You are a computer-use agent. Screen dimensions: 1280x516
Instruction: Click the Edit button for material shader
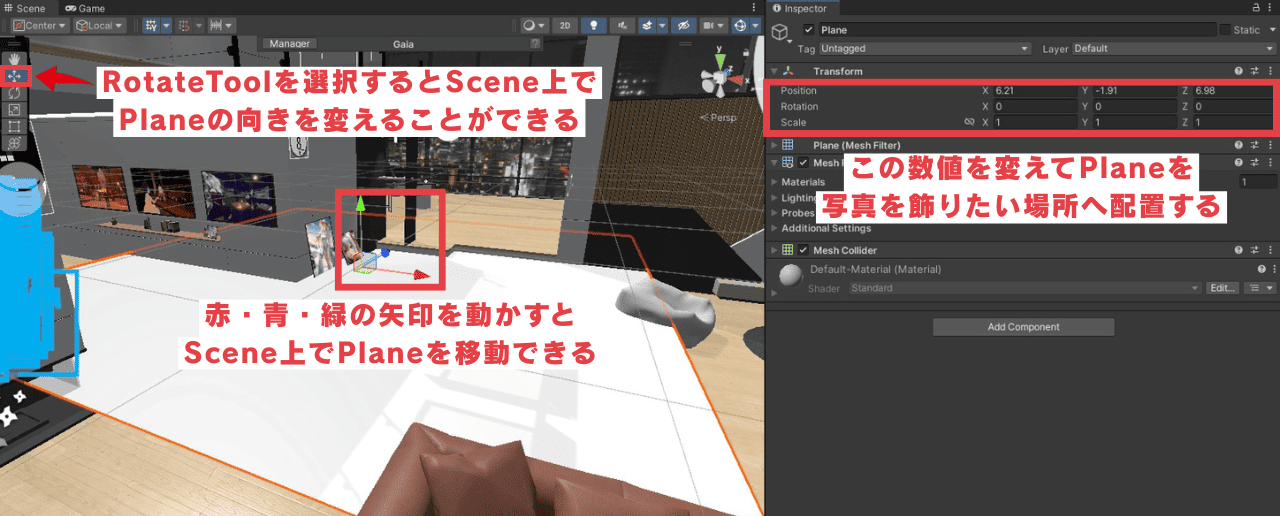(1222, 288)
